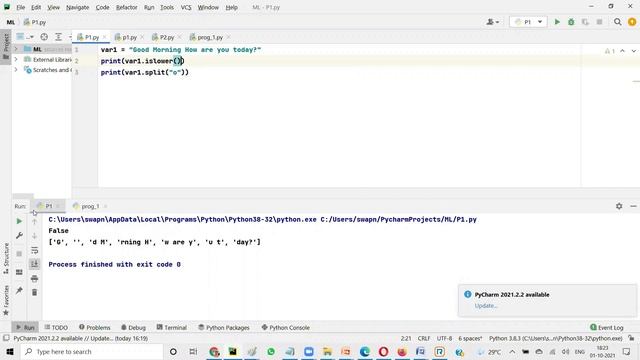Click the Python 3.8.3 interpreter status widget
Image resolution: width=640 pixels, height=360 pixels.
(556, 338)
